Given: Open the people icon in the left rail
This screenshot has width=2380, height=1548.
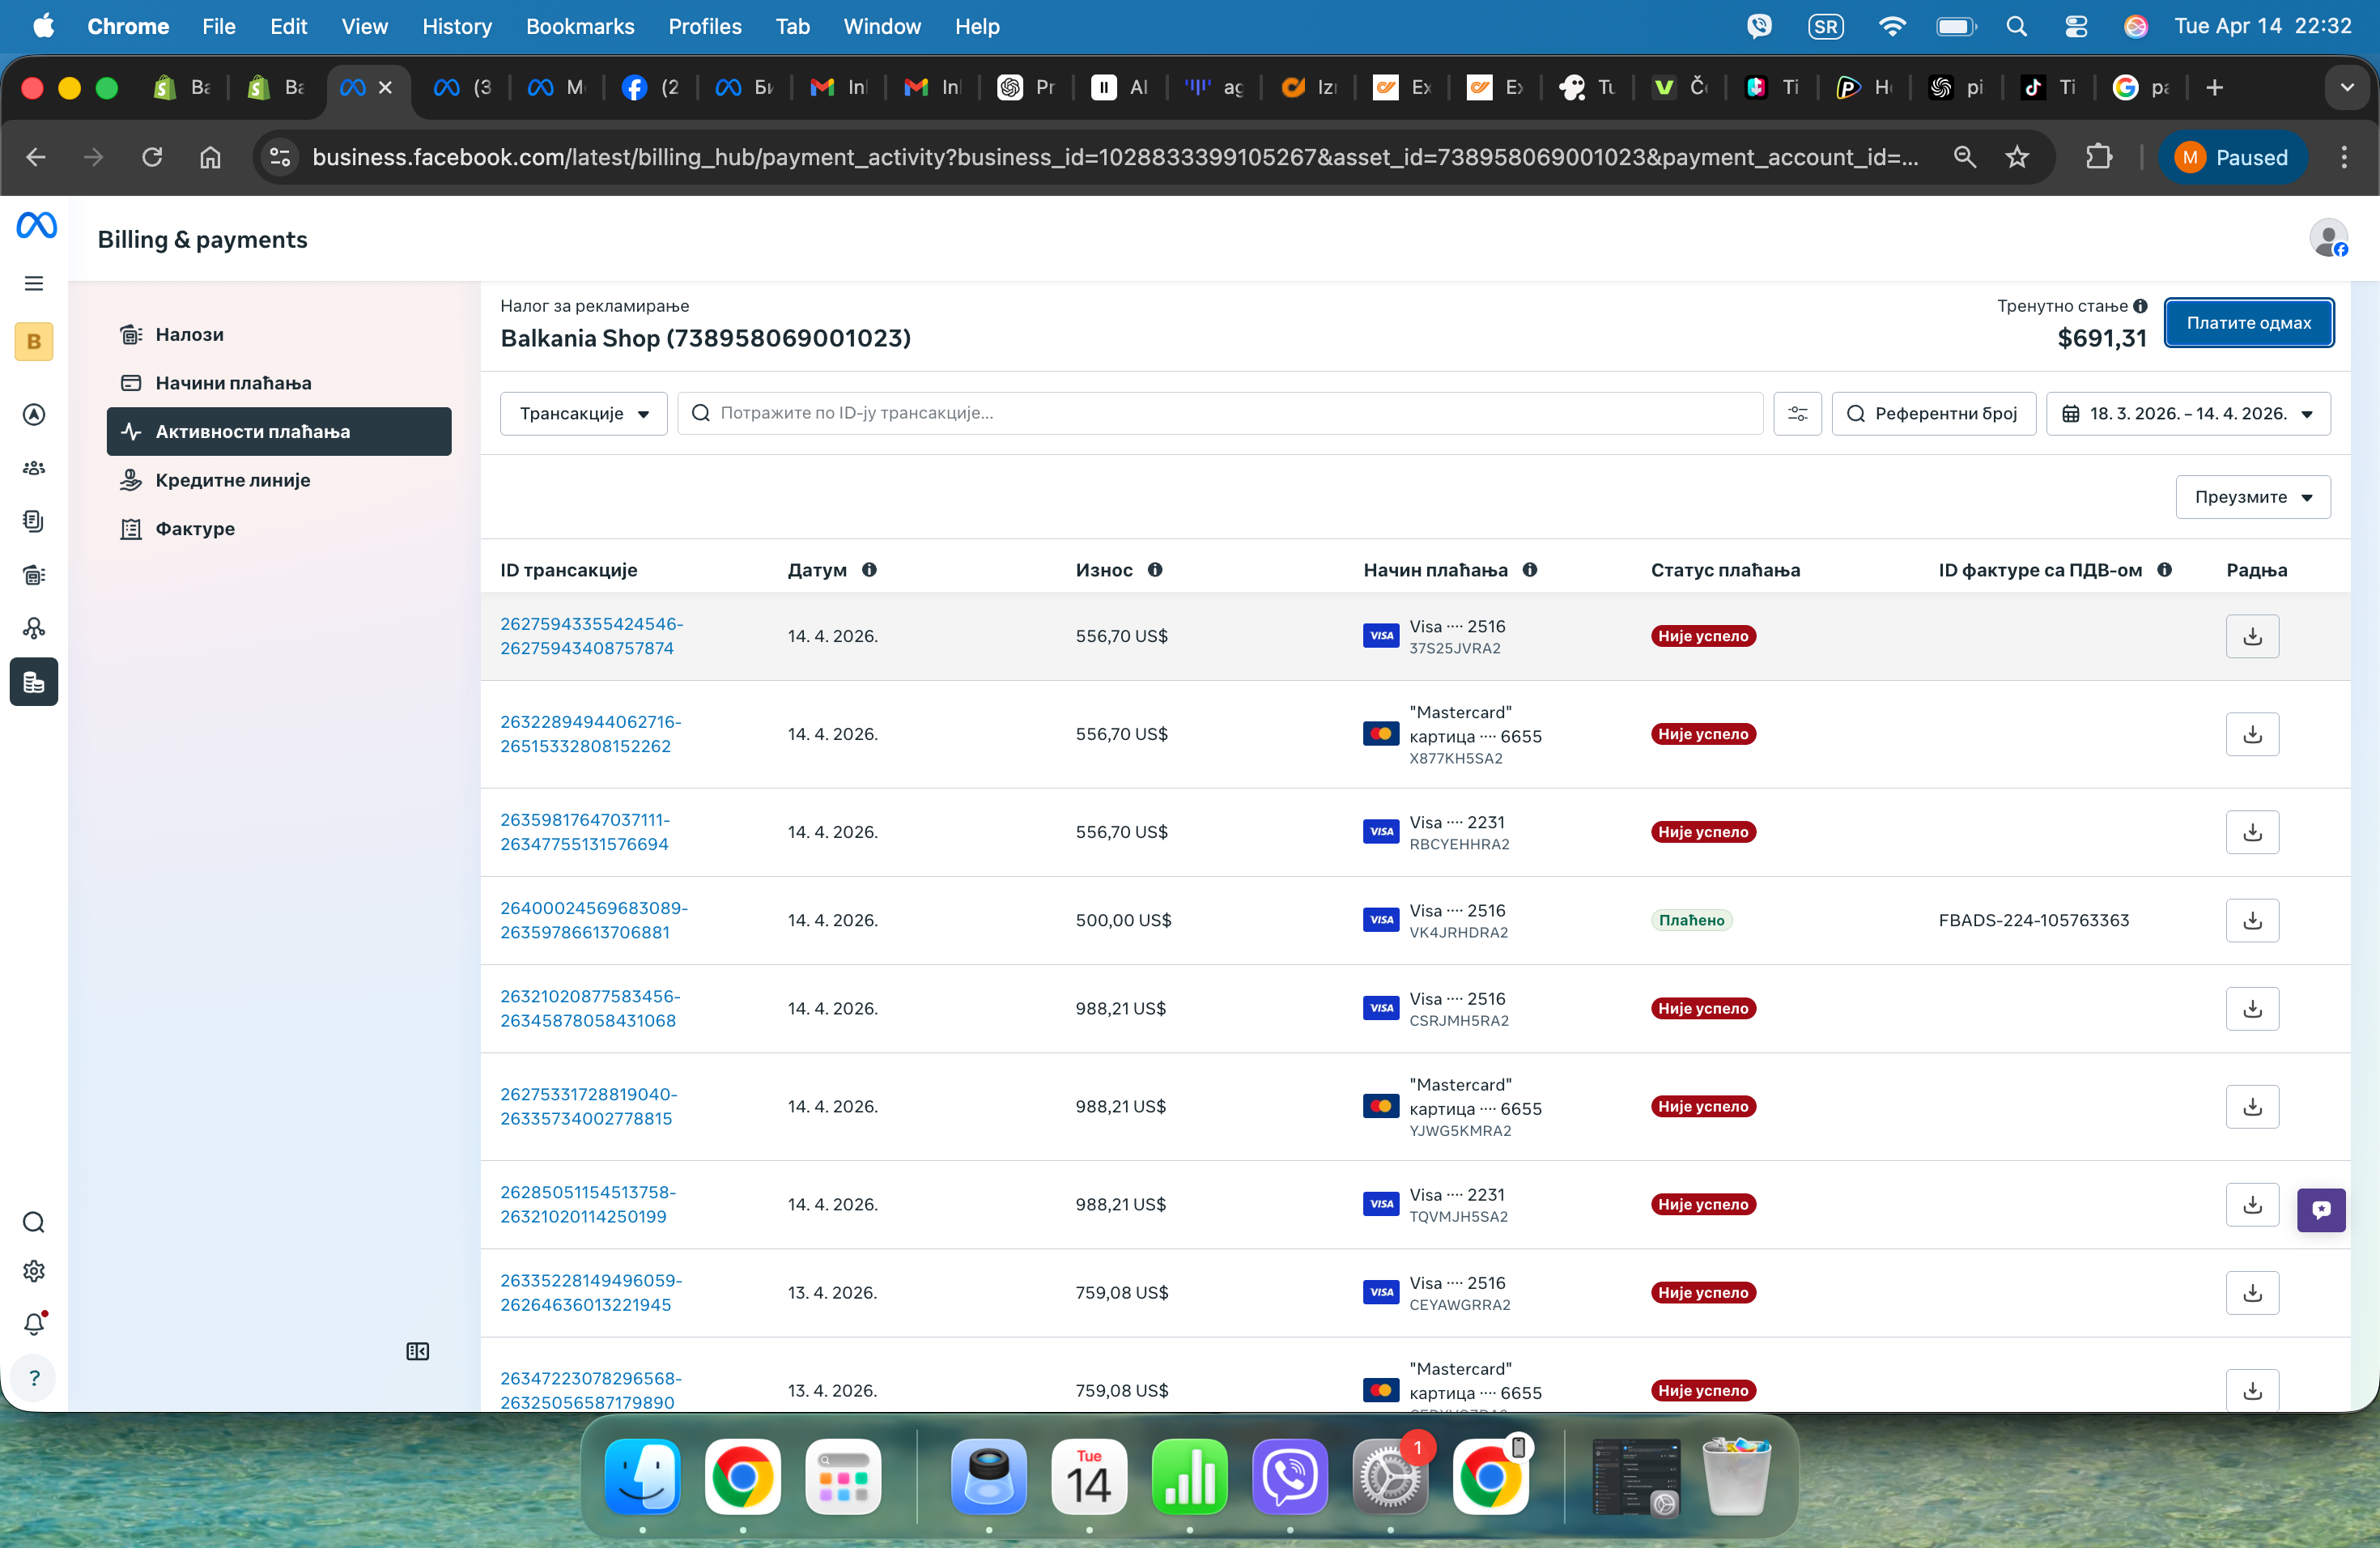Looking at the screenshot, I should 34,468.
